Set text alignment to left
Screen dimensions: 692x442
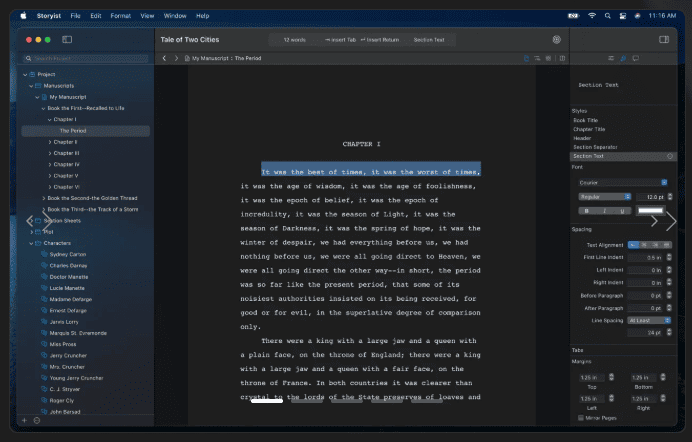633,245
